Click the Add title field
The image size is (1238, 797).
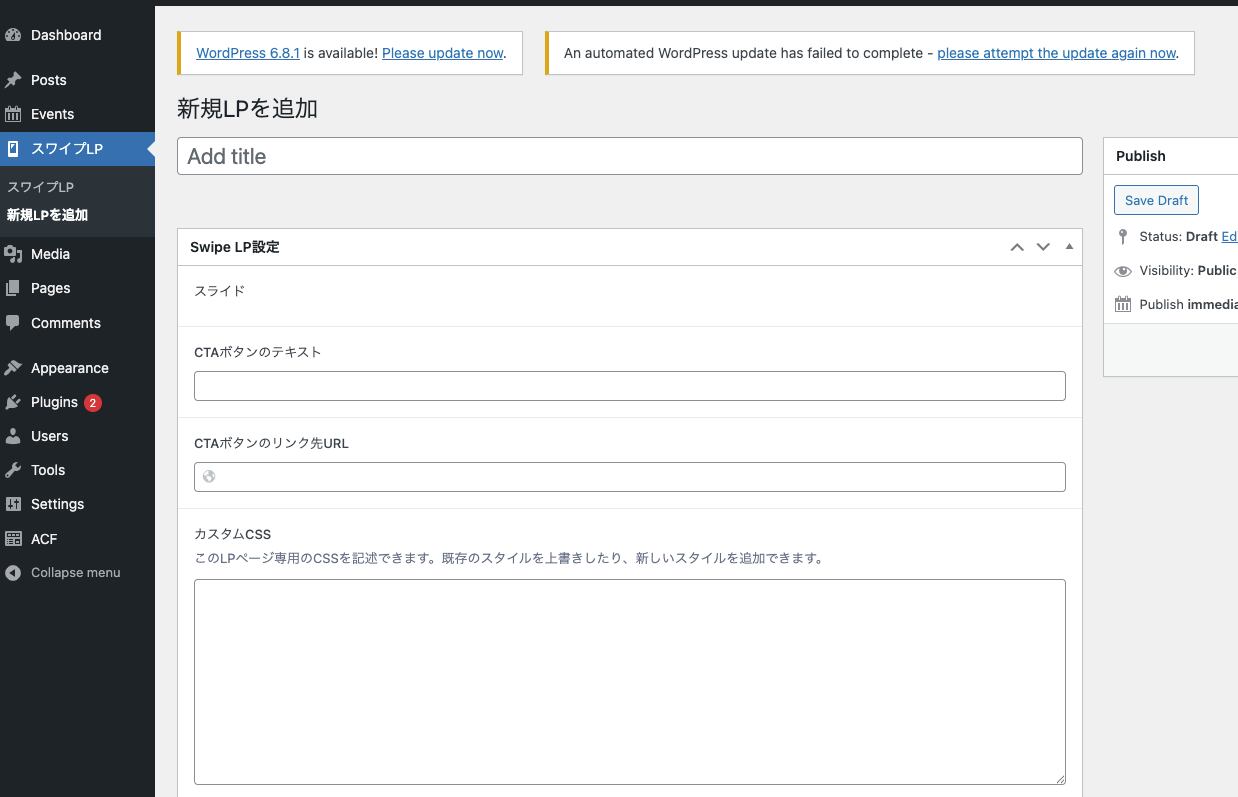630,156
